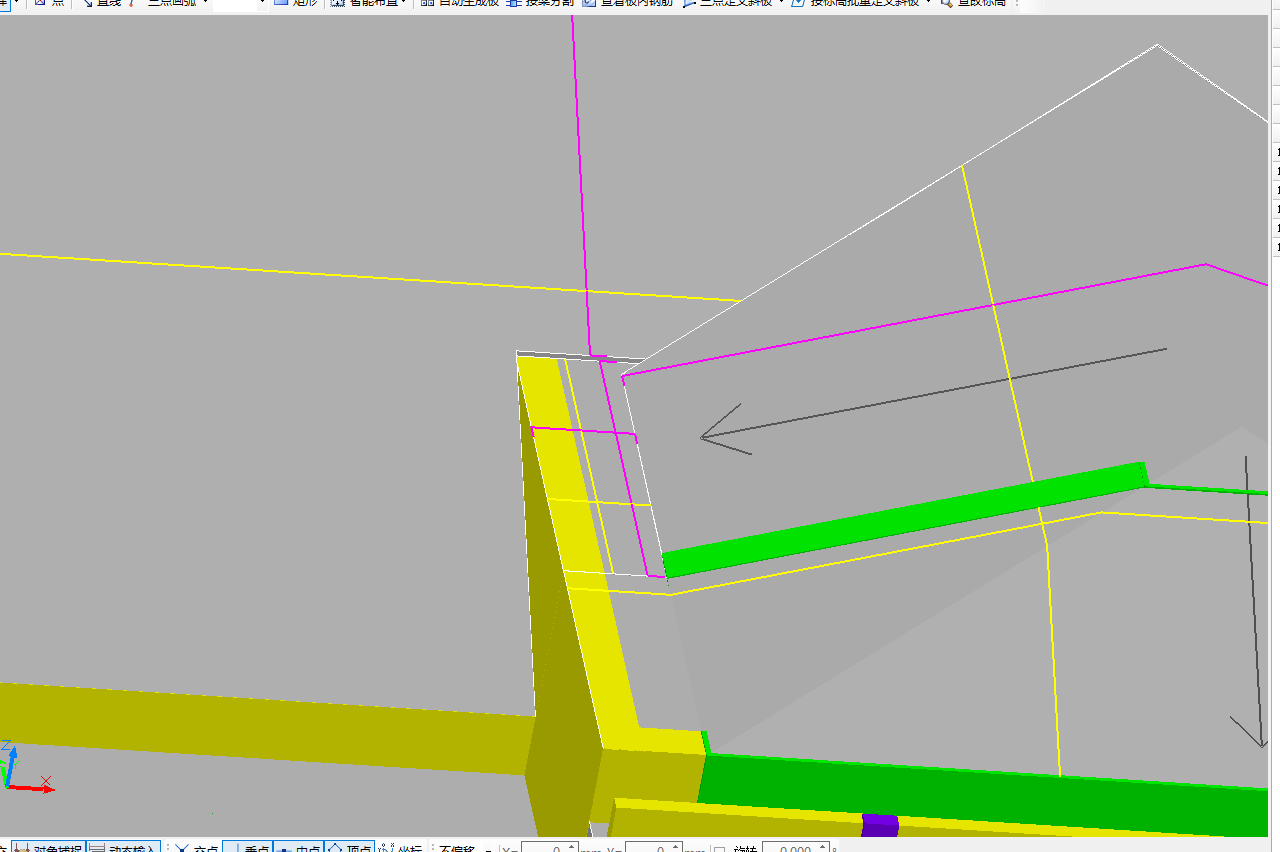Check the rotation (旋转) checkbox
Image resolution: width=1280 pixels, height=852 pixels.
(x=719, y=848)
